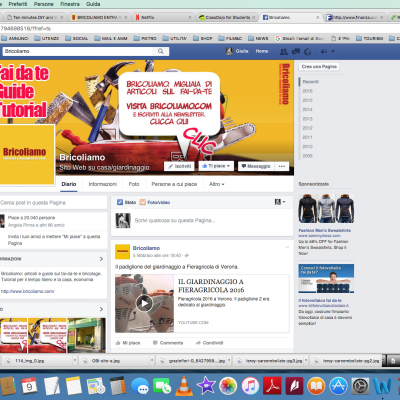This screenshot has height=400, width=400.
Task: Open the post-as identity selector in the composer
Action: coord(279,202)
